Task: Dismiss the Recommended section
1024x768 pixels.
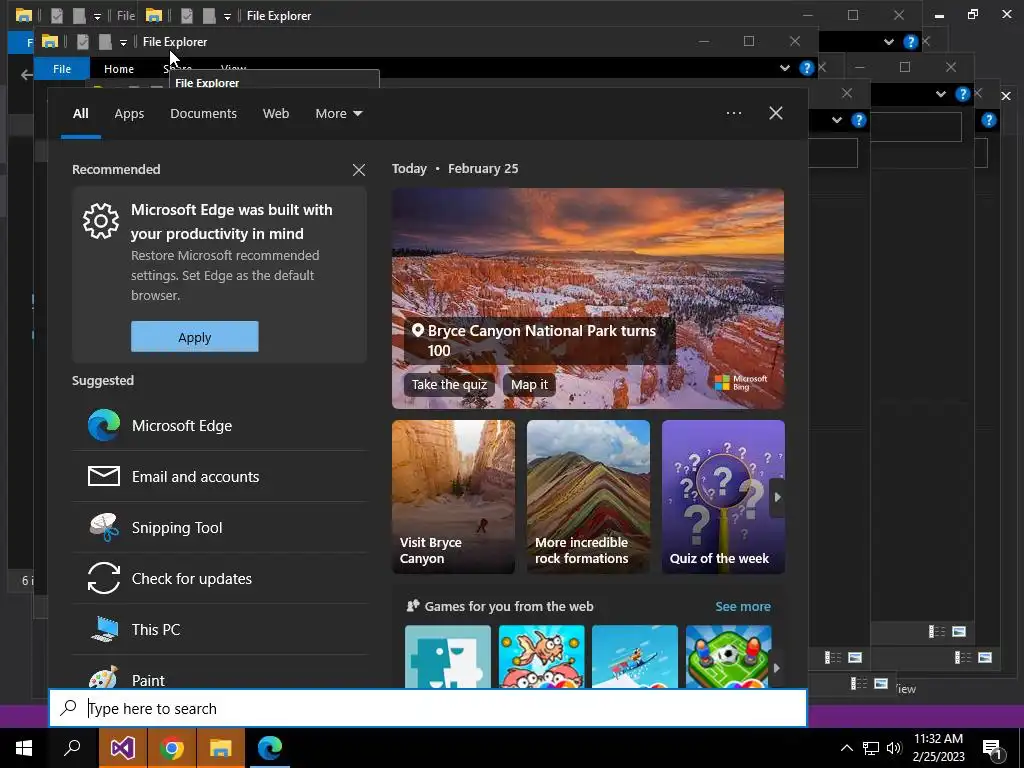Action: [359, 170]
